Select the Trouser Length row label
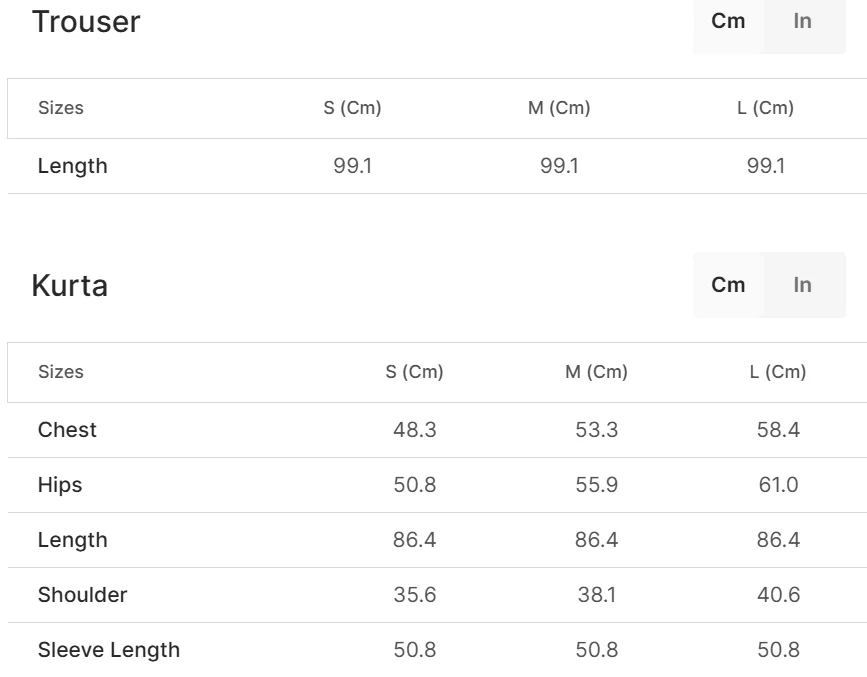Image resolution: width=867 pixels, height=677 pixels. point(72,166)
